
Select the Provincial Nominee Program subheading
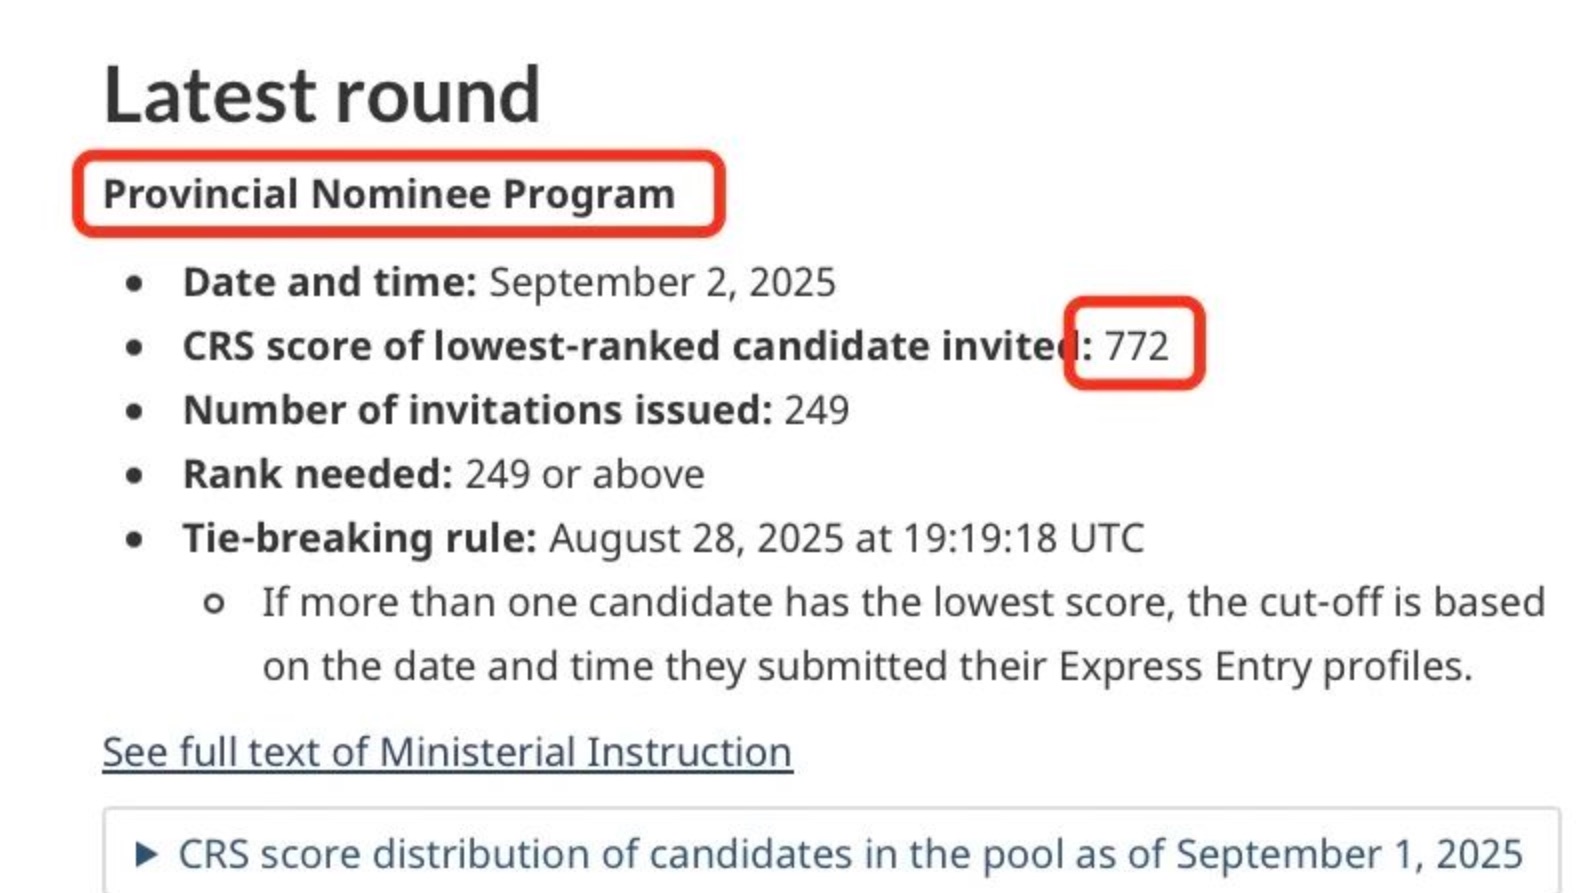pos(389,194)
